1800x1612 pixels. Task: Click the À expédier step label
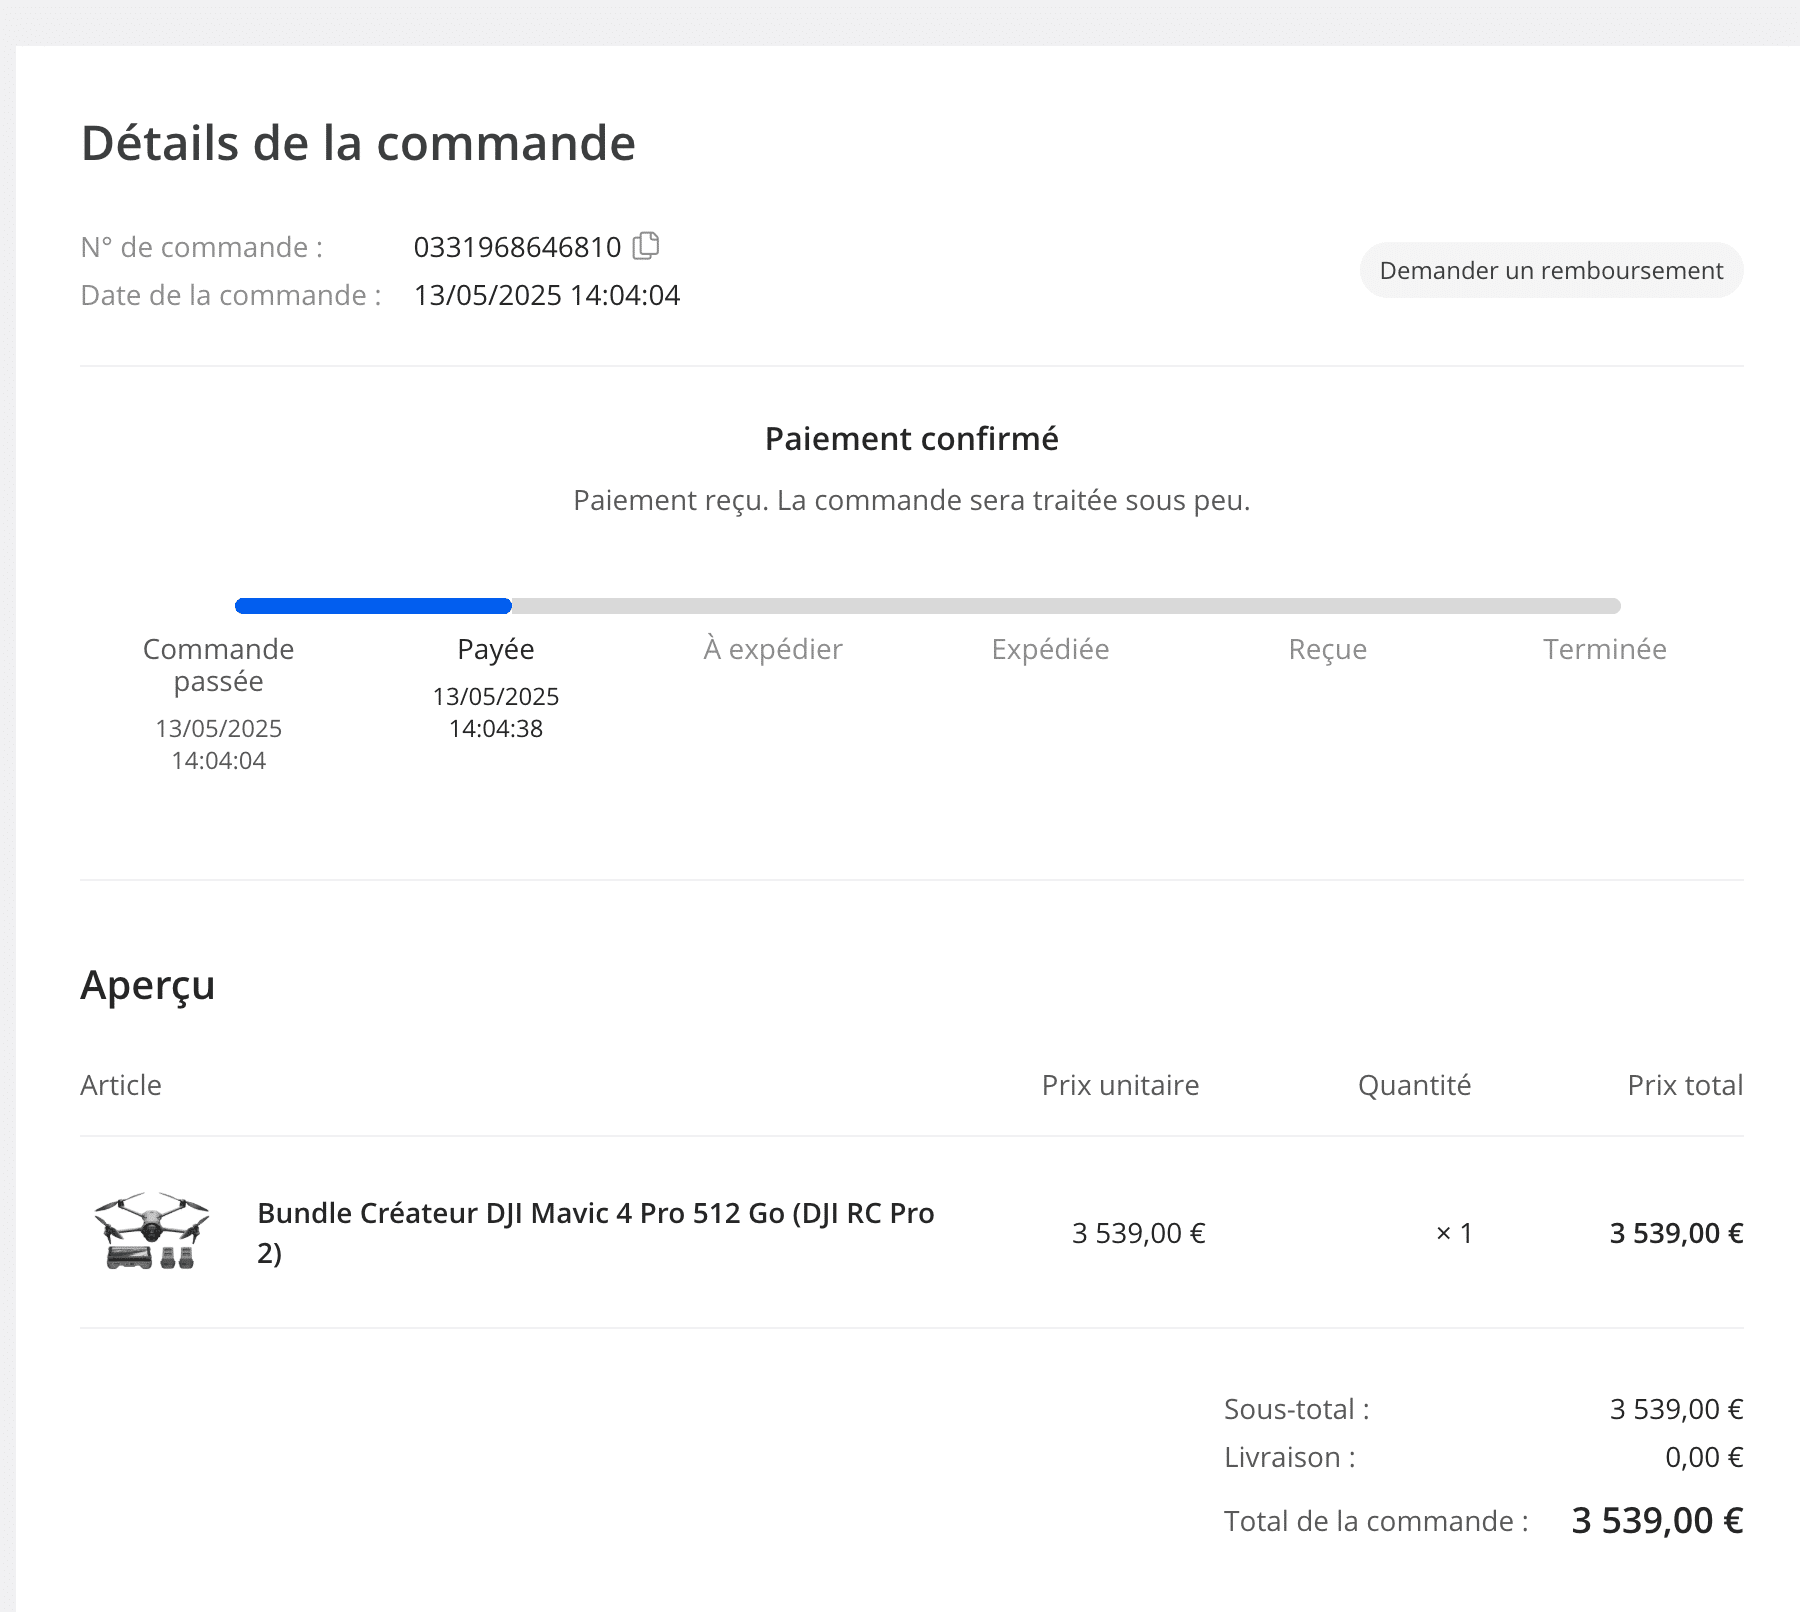[773, 649]
